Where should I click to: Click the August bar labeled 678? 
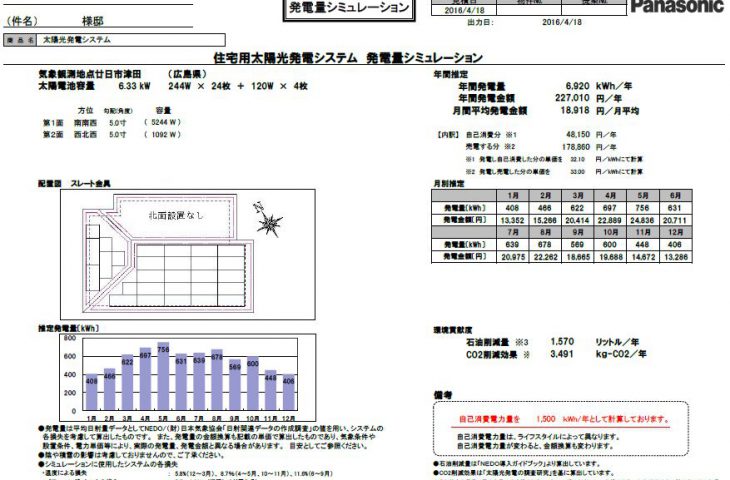[x=217, y=380]
